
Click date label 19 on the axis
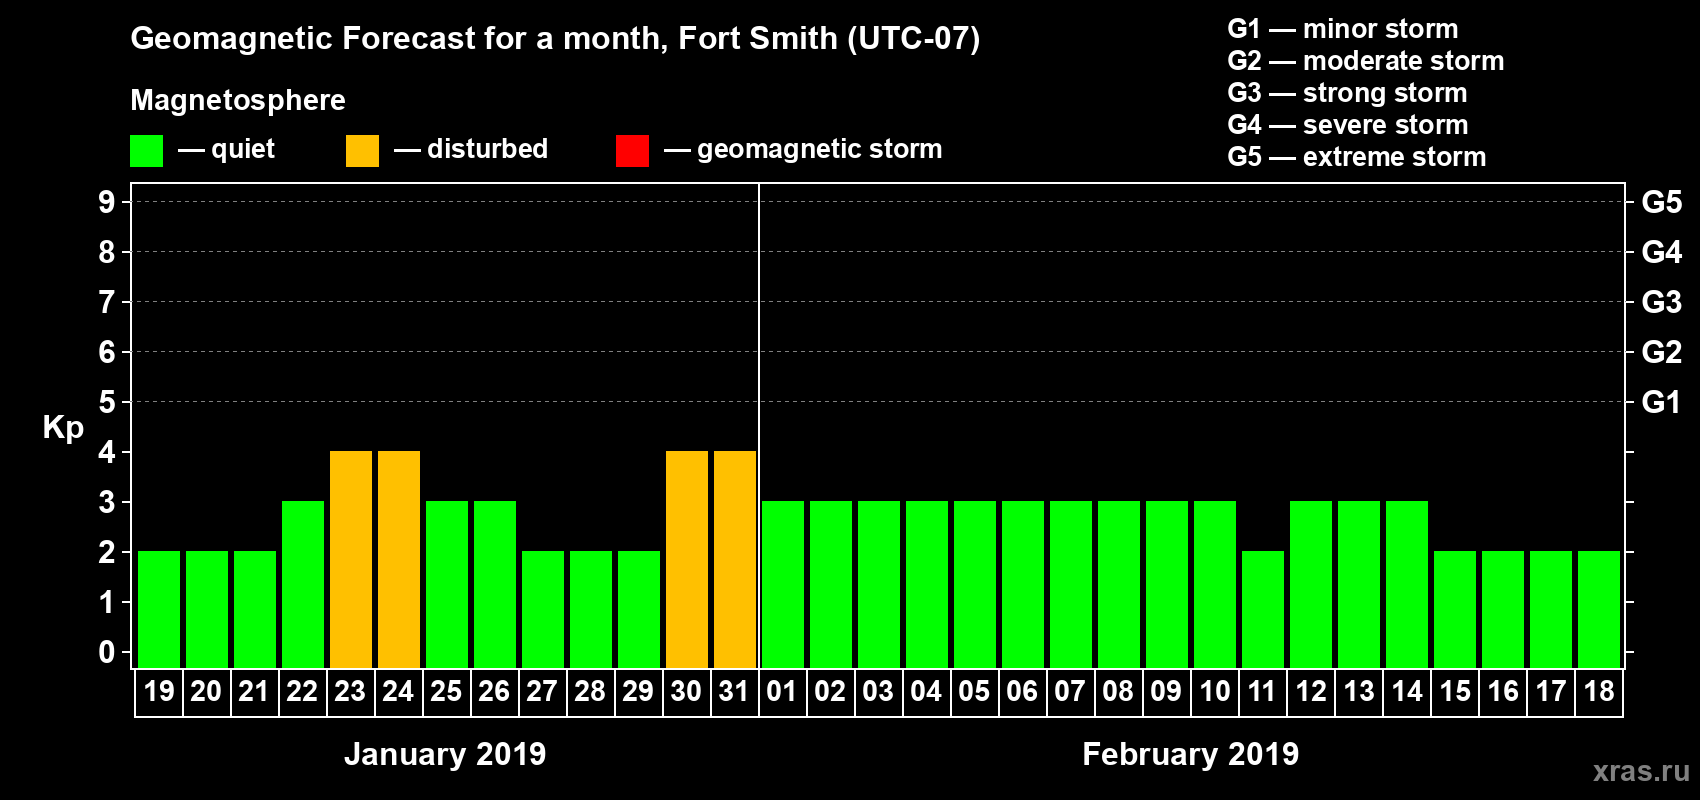point(159,691)
